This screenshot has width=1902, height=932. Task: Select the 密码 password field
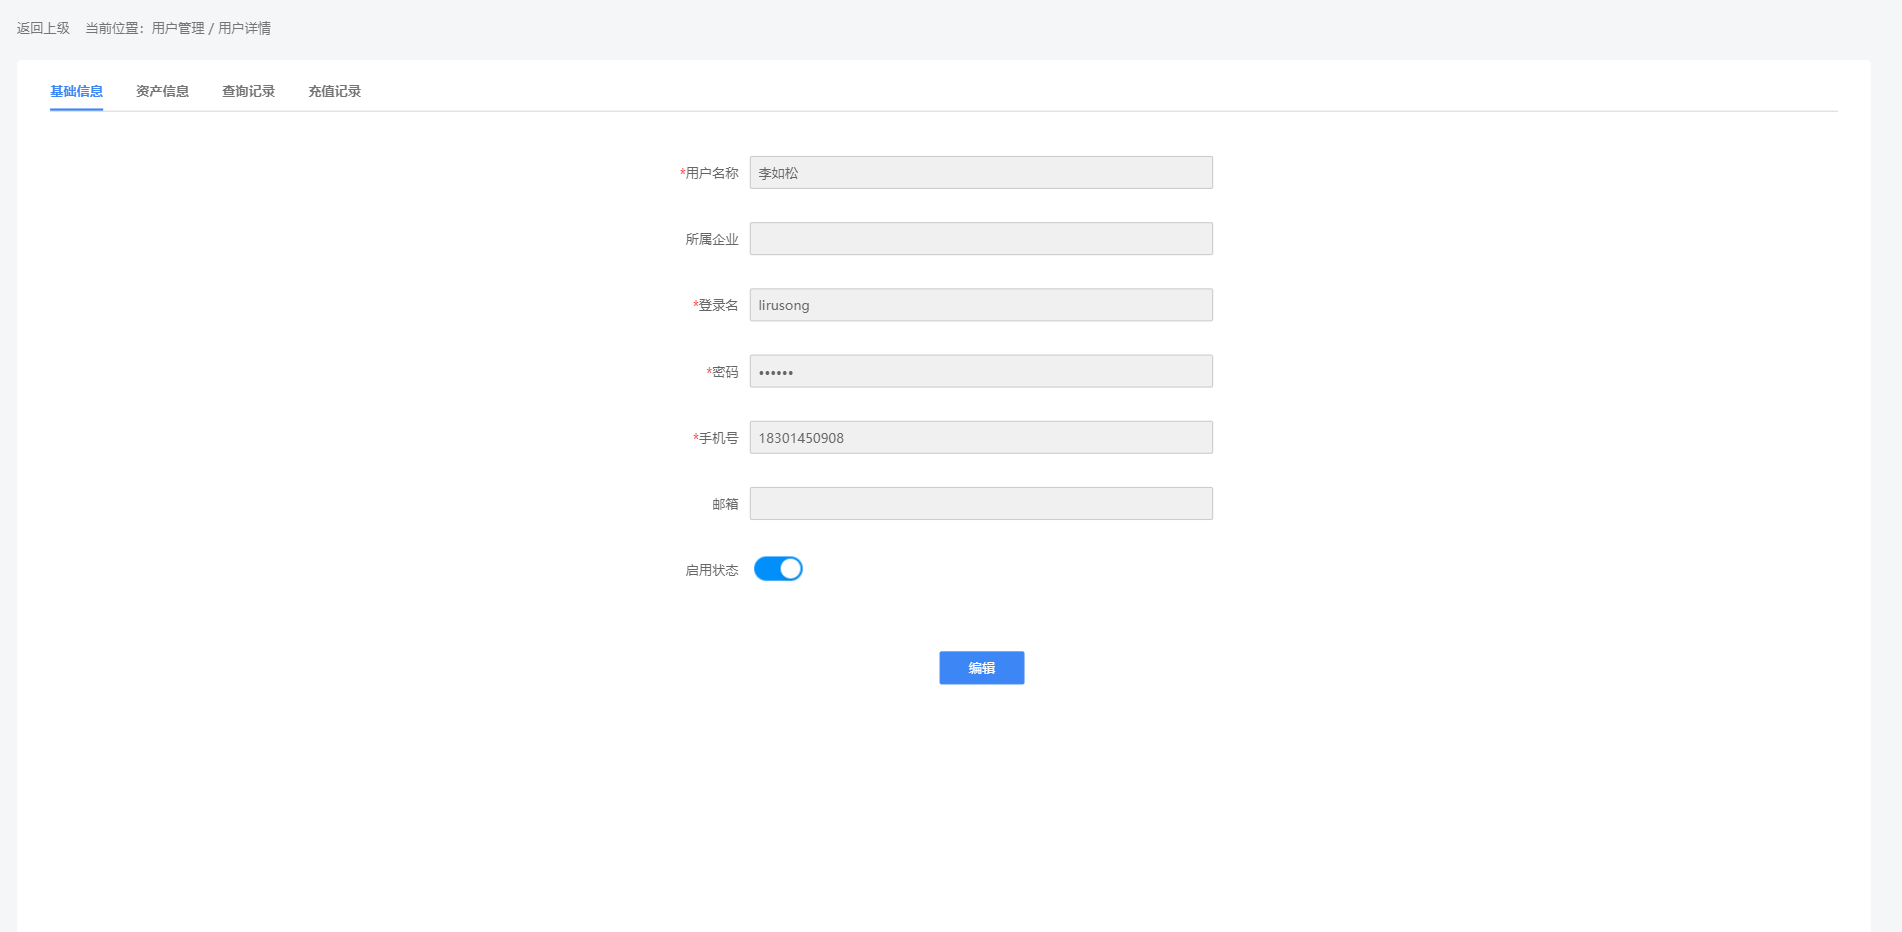click(980, 371)
